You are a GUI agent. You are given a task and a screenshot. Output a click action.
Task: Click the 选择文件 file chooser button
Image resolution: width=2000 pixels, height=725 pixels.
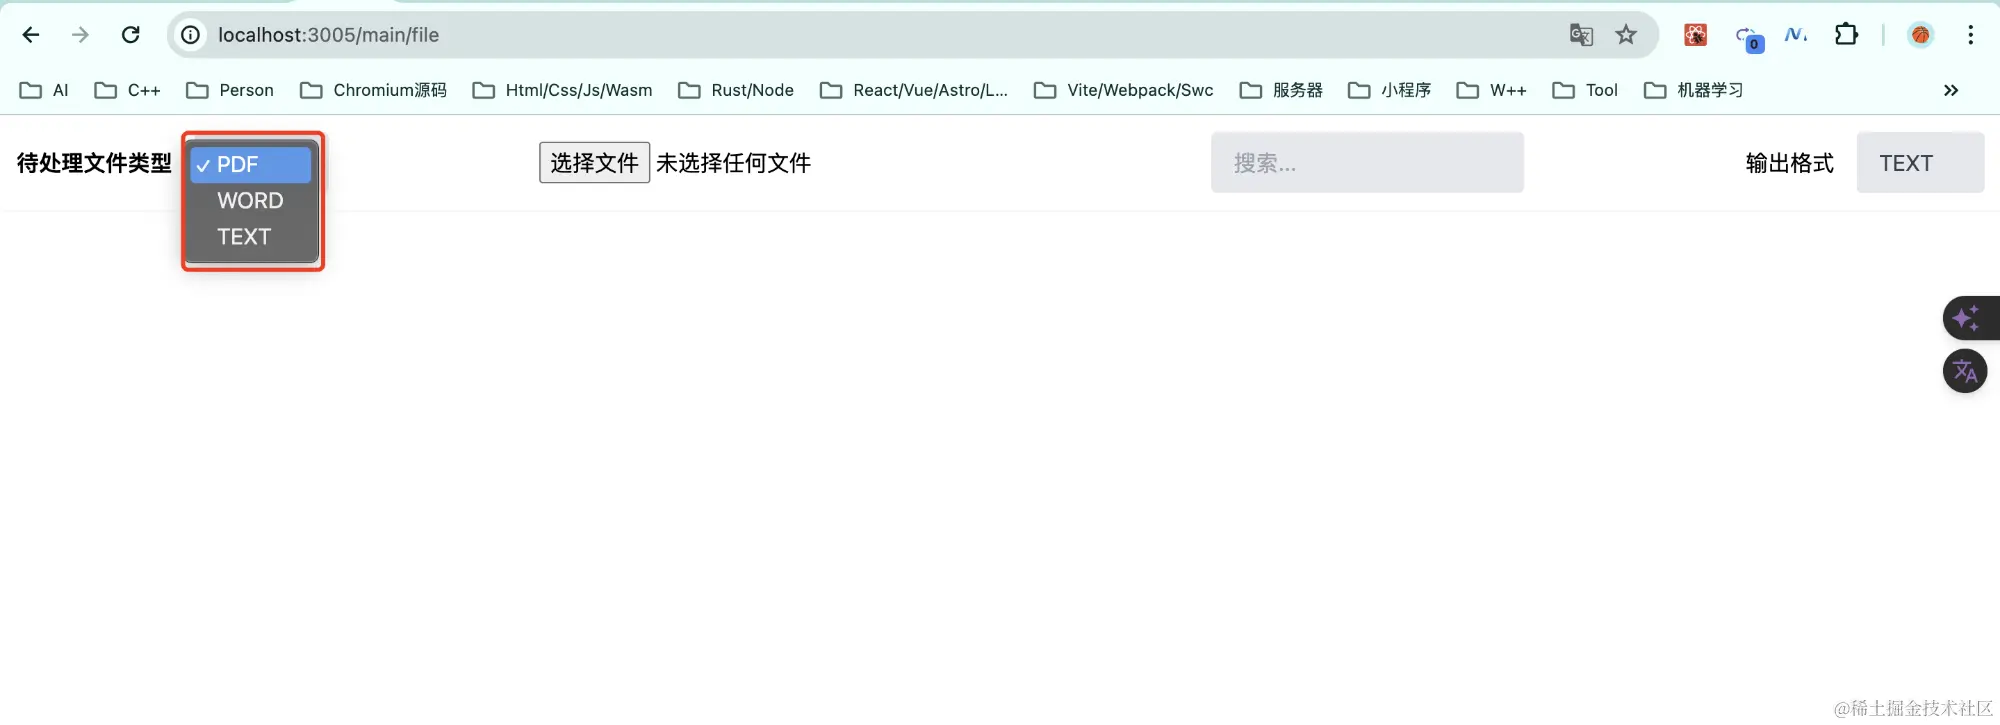tap(594, 163)
